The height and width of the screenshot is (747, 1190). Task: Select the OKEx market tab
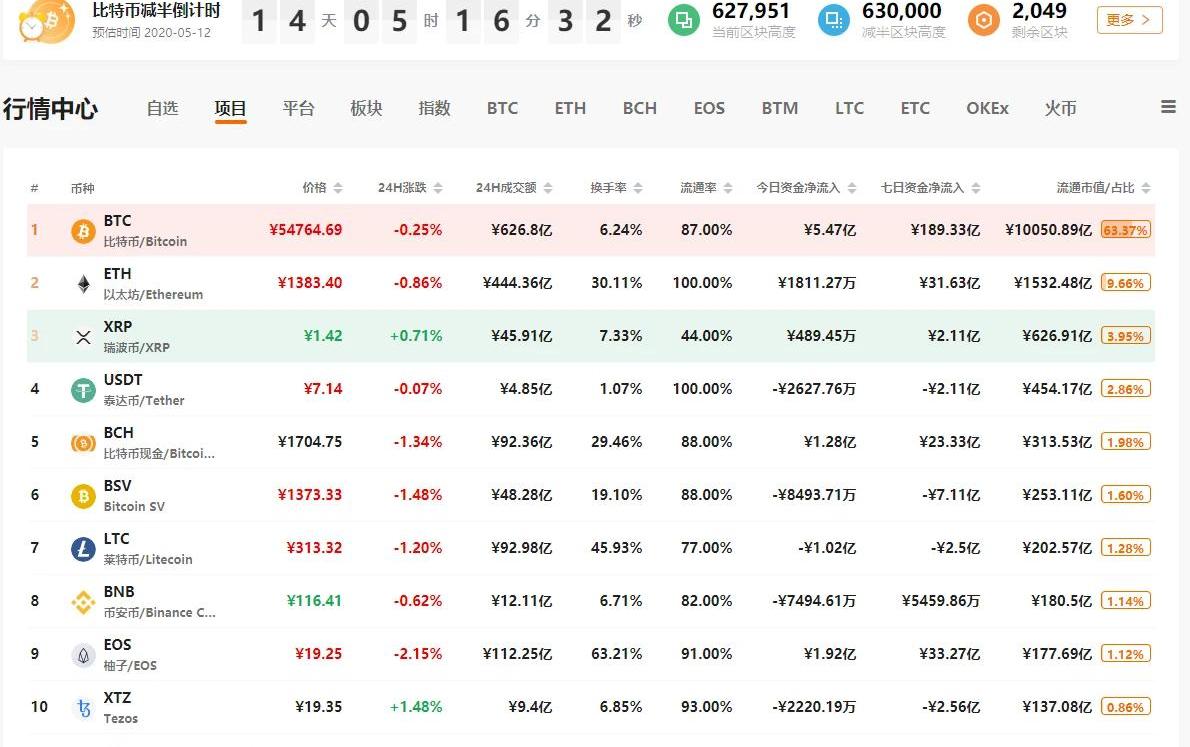[987, 108]
